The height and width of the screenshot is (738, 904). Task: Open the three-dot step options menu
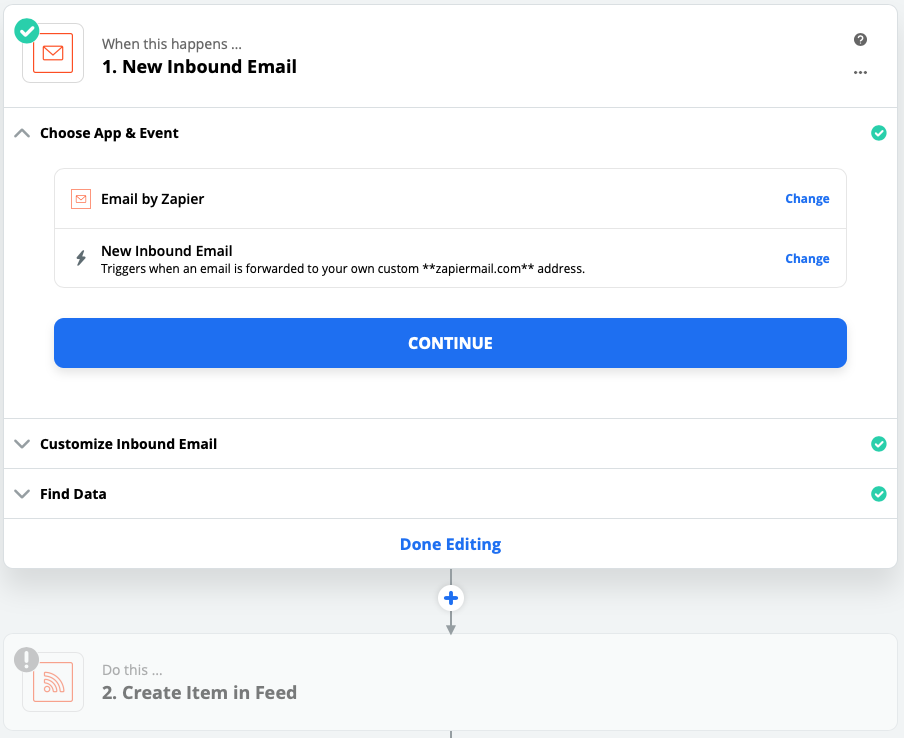(x=860, y=73)
